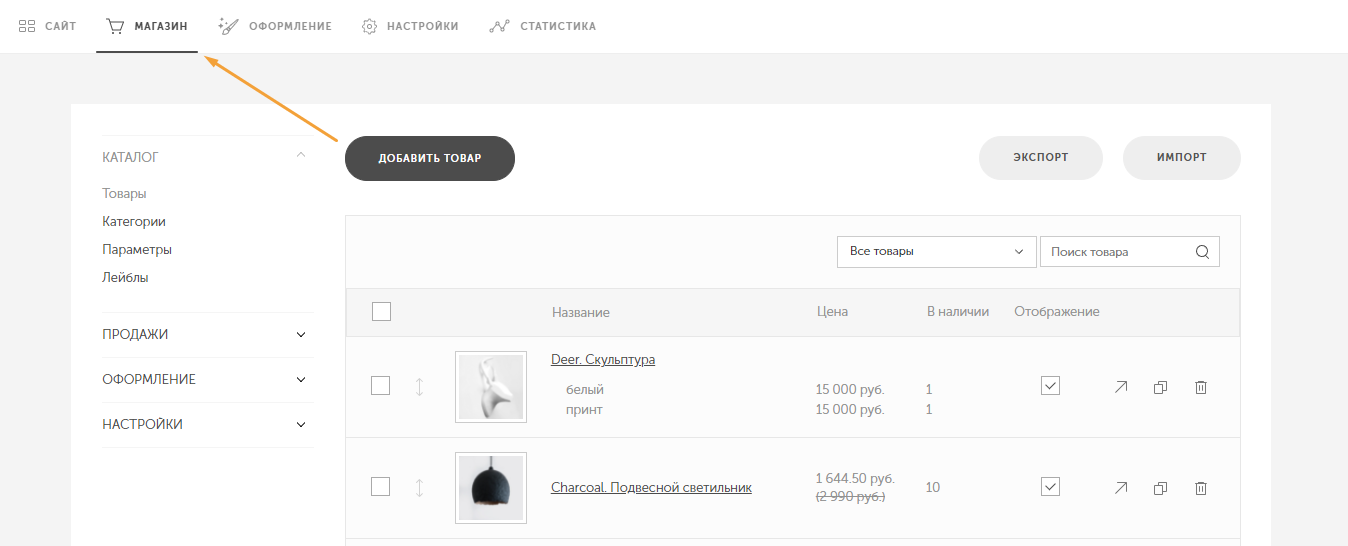Click the search magnifier icon
Image resolution: width=1348 pixels, height=546 pixels.
[x=1202, y=252]
